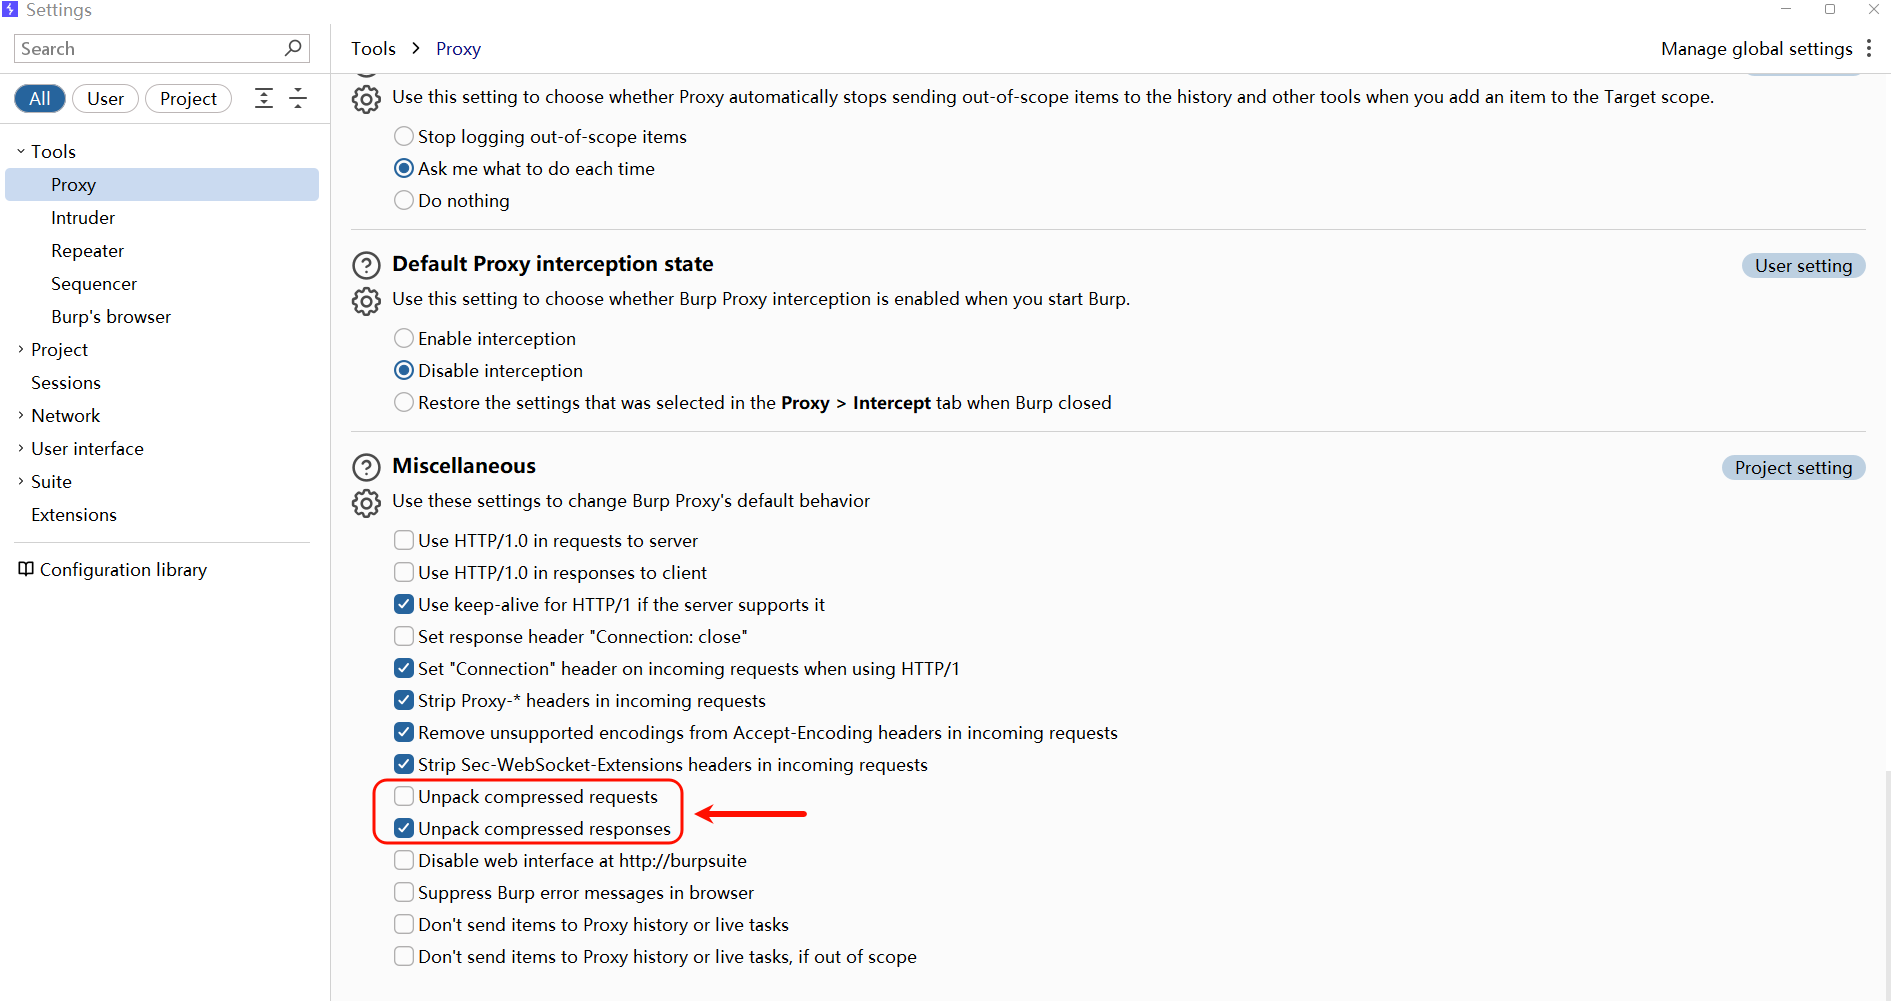Image resolution: width=1891 pixels, height=1001 pixels.
Task: Select Enable interception radio button
Action: click(404, 338)
